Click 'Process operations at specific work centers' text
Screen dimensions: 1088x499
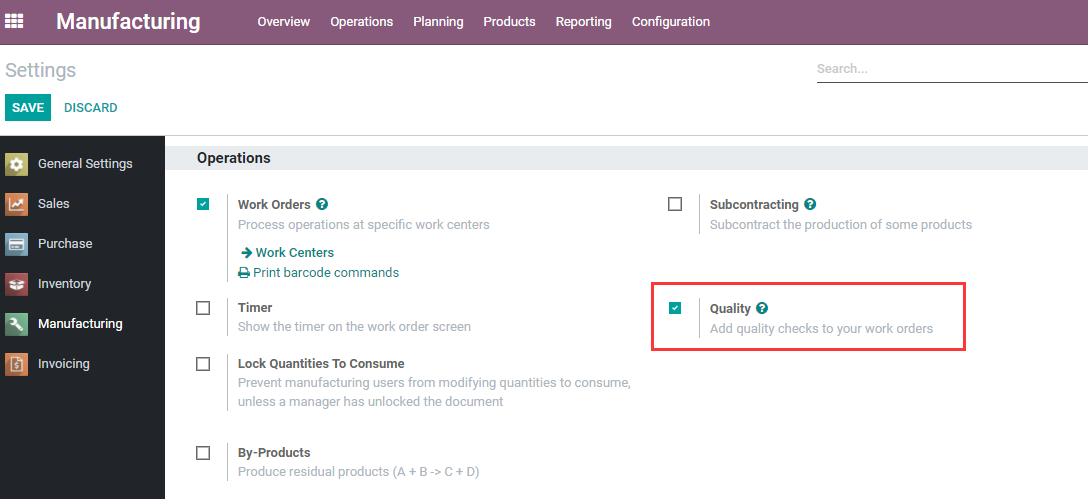364,225
